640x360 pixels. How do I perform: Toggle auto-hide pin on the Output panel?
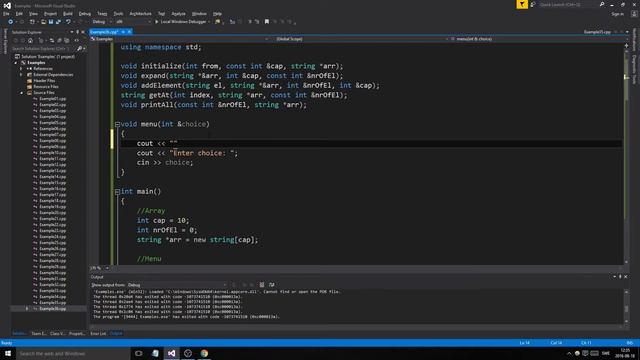pos(620,277)
